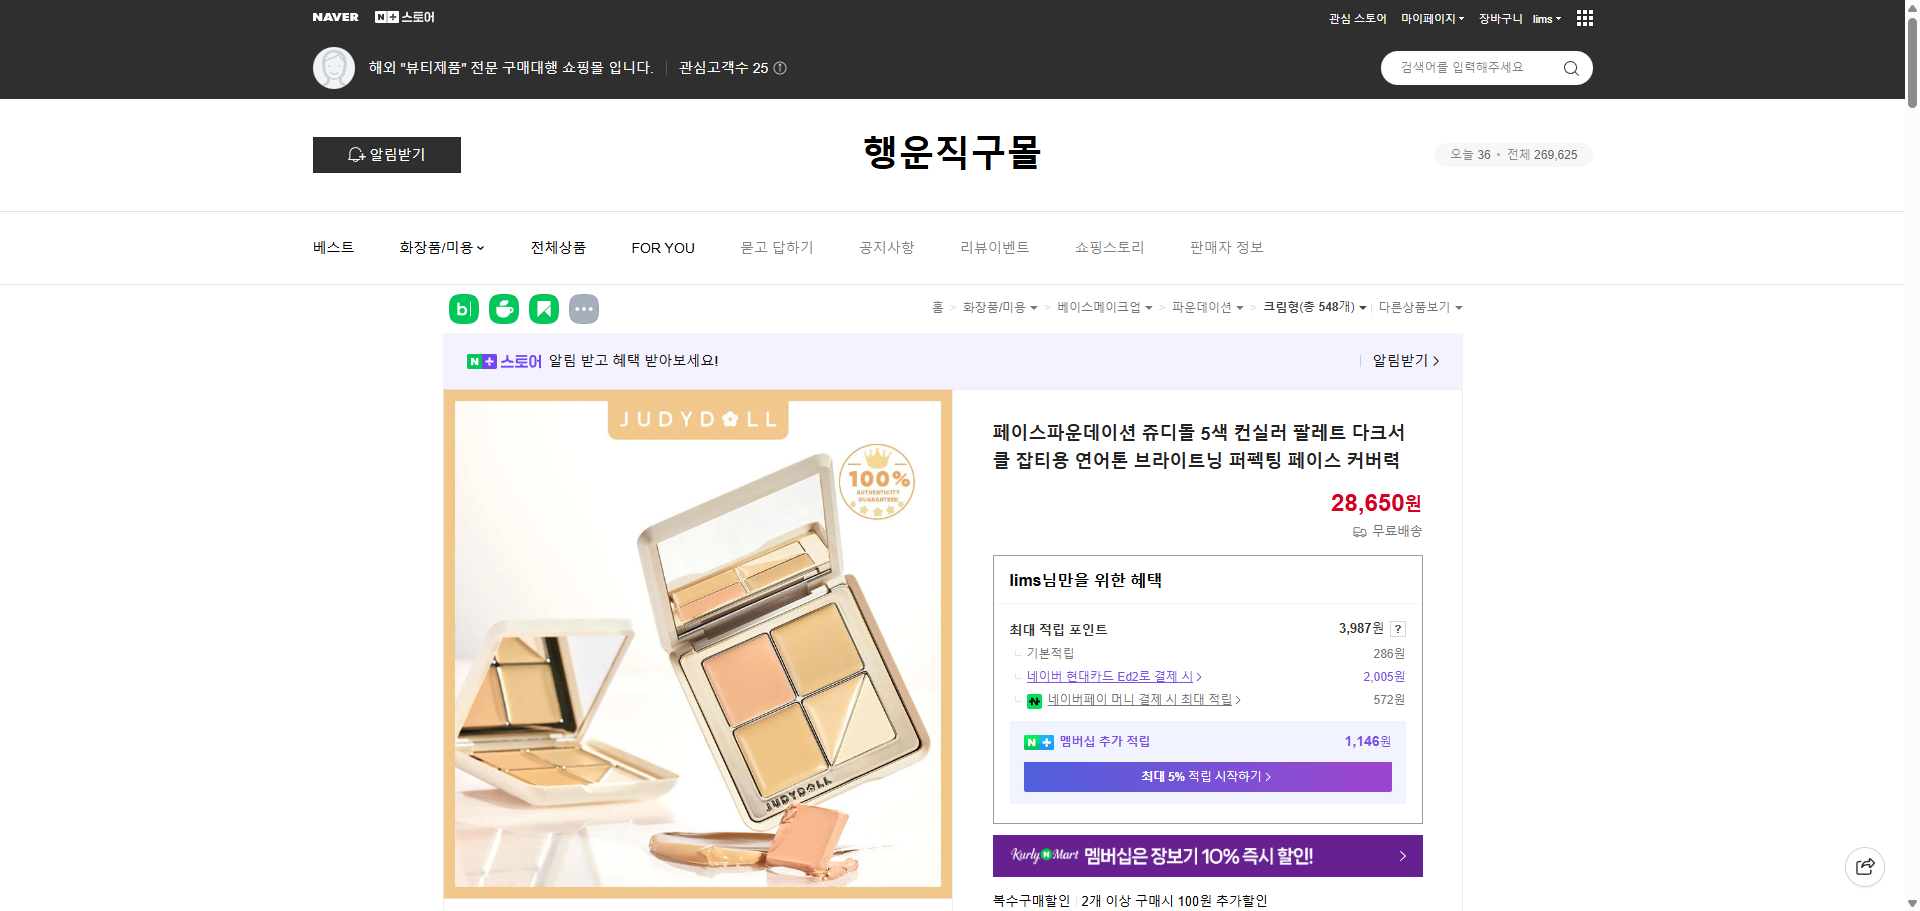Open 최대 5% 적립 시작하기 button
1920x911 pixels.
pyautogui.click(x=1206, y=777)
